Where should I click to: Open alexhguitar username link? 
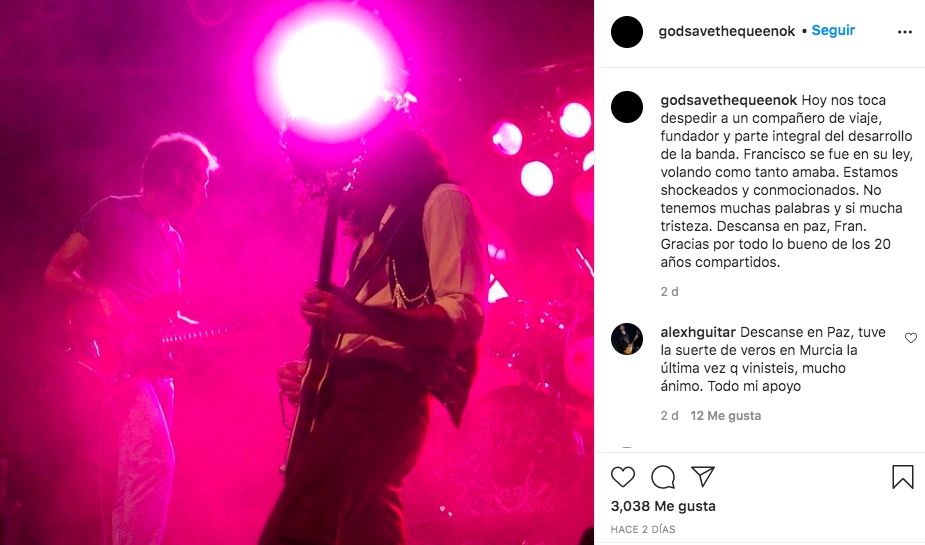698,332
